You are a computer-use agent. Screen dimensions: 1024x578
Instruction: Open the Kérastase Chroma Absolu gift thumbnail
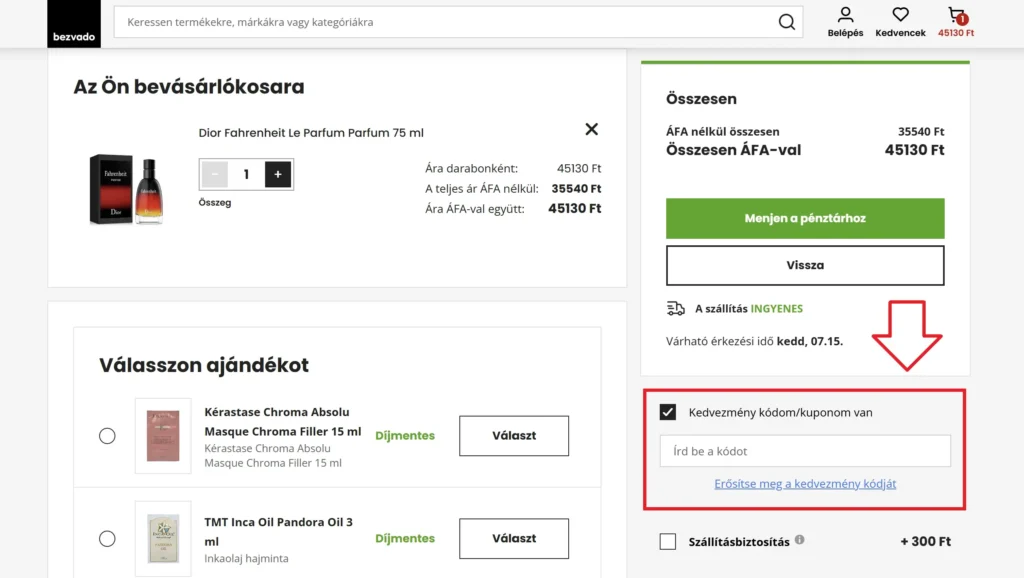(x=163, y=436)
